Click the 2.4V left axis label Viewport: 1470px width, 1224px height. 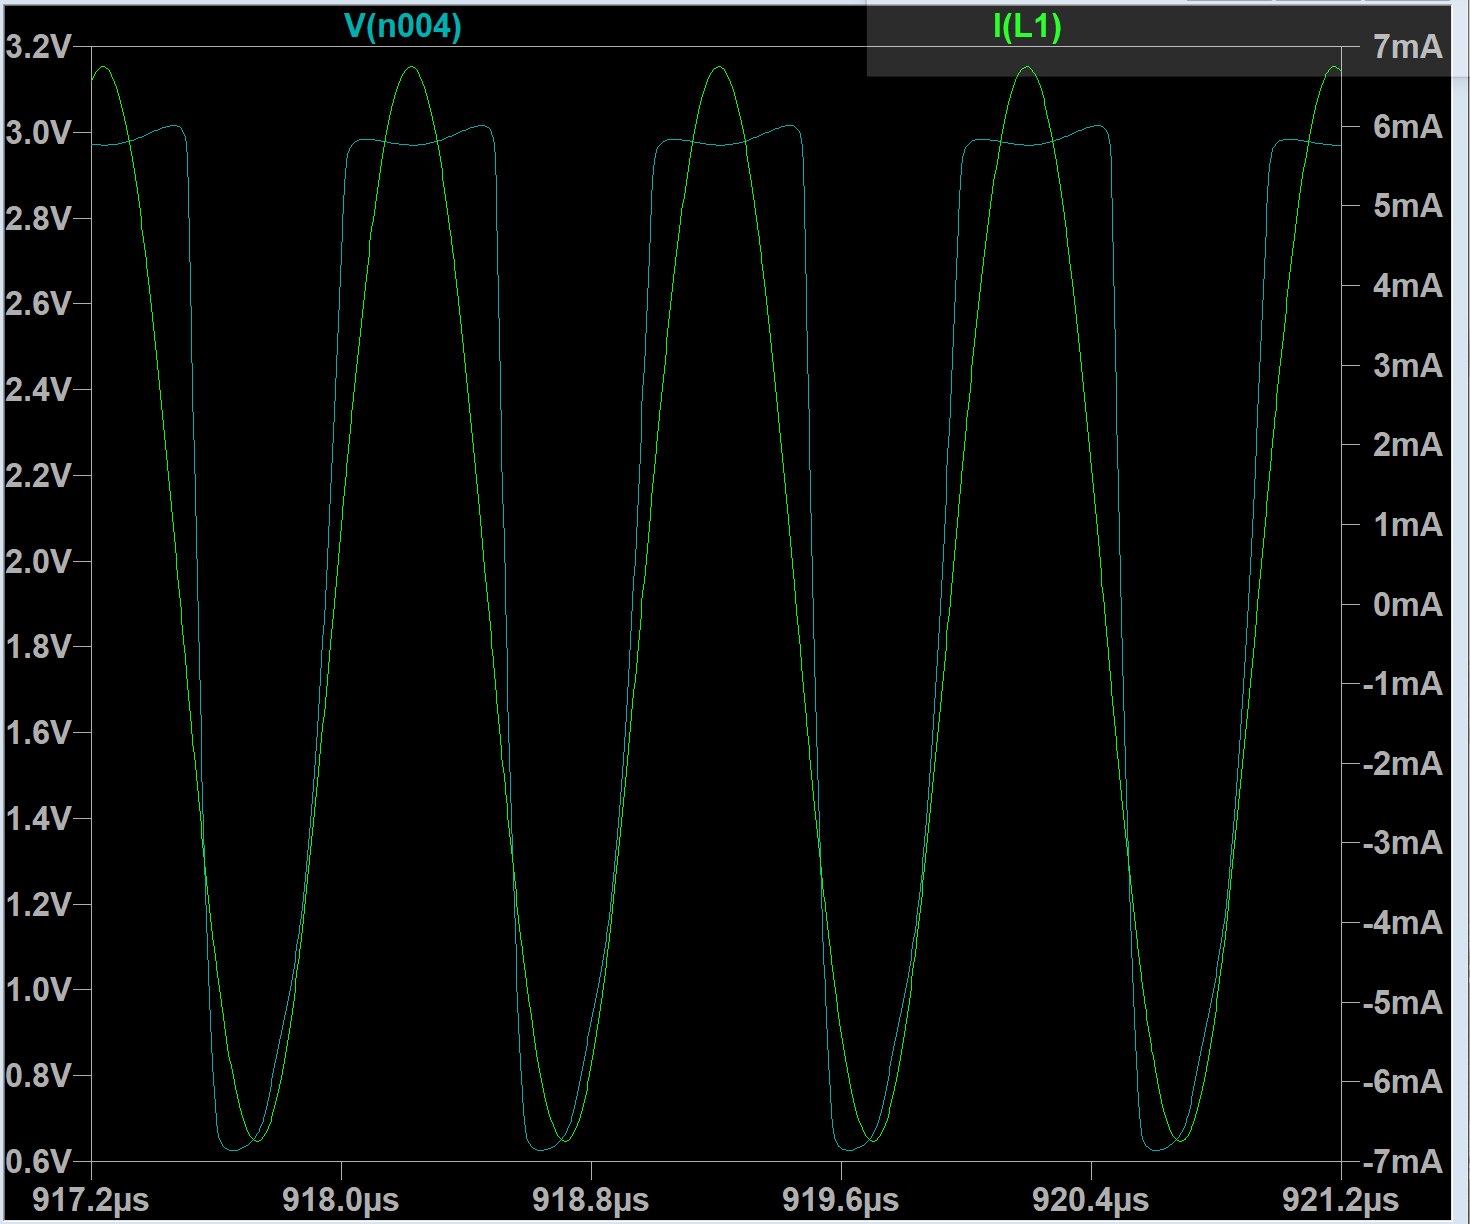38,389
